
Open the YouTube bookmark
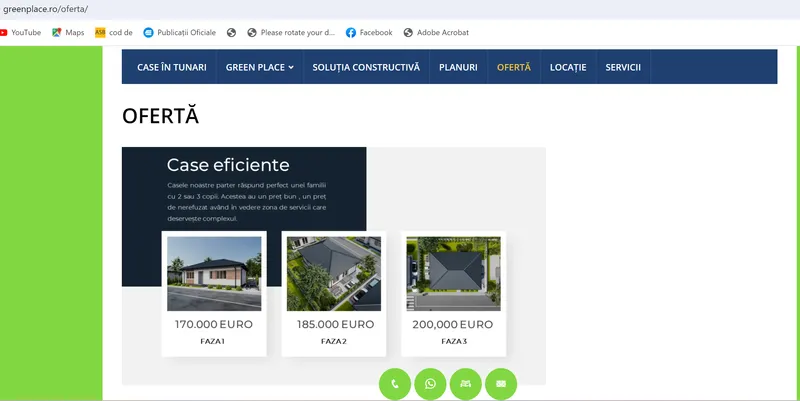click(20, 32)
